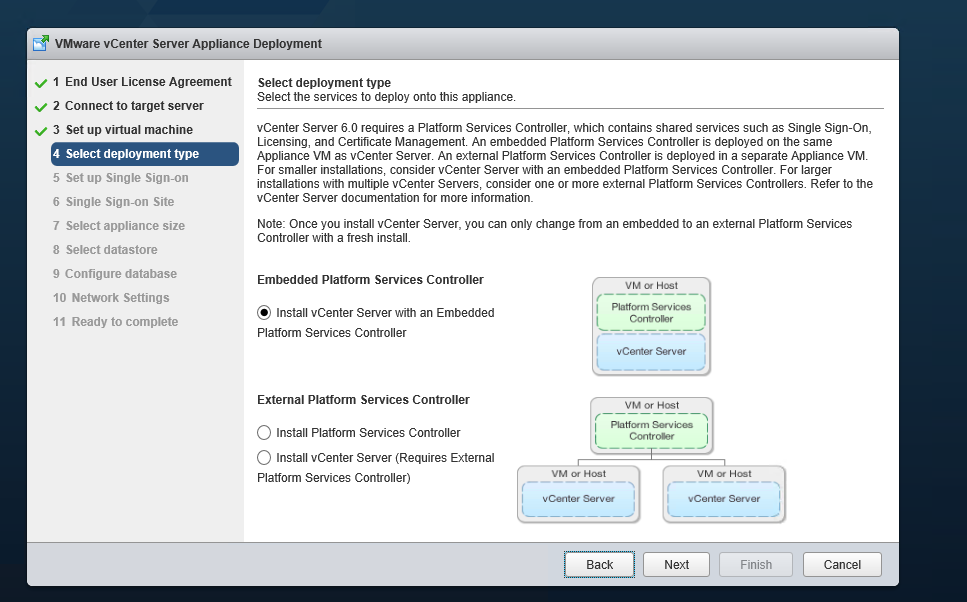Choose Install vCenter Server (Requires External) radio
This screenshot has height=602, width=967.
[x=264, y=457]
